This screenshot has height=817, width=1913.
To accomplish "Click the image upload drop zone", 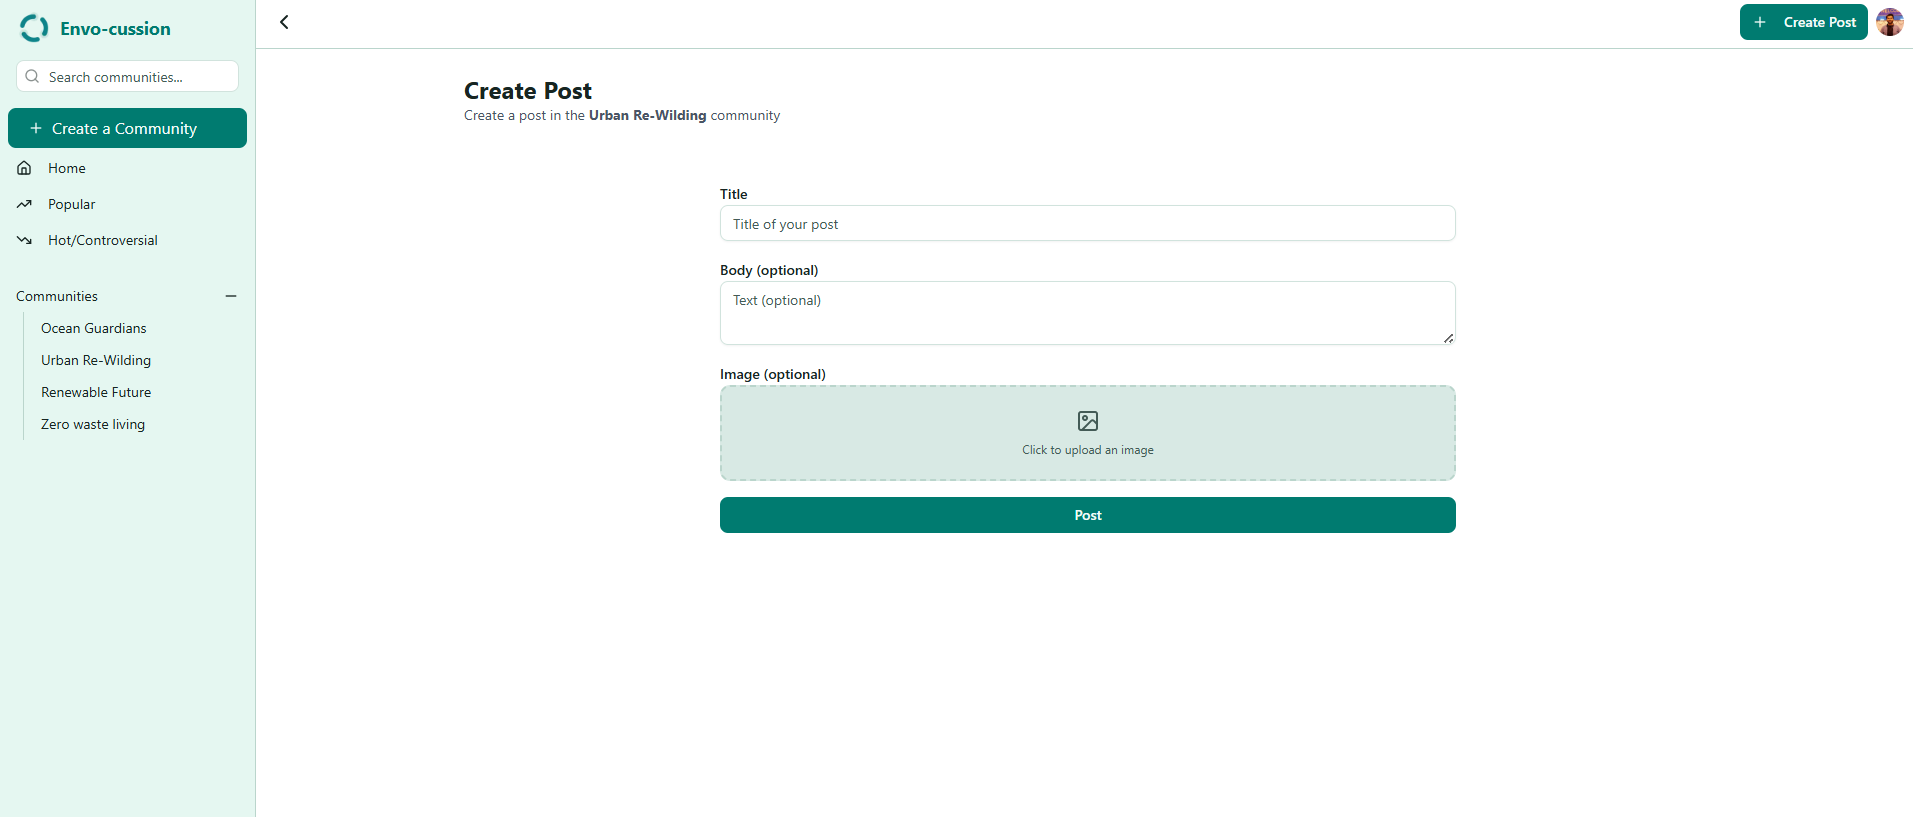I will [1087, 433].
